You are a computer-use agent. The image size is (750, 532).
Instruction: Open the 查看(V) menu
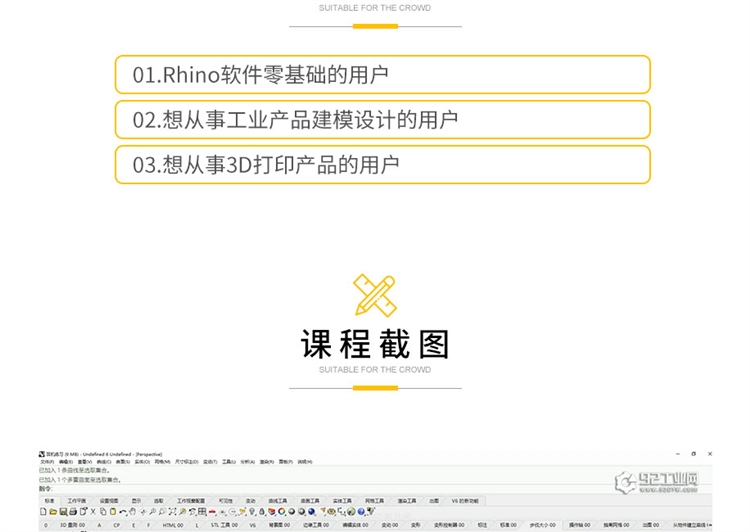(85, 462)
